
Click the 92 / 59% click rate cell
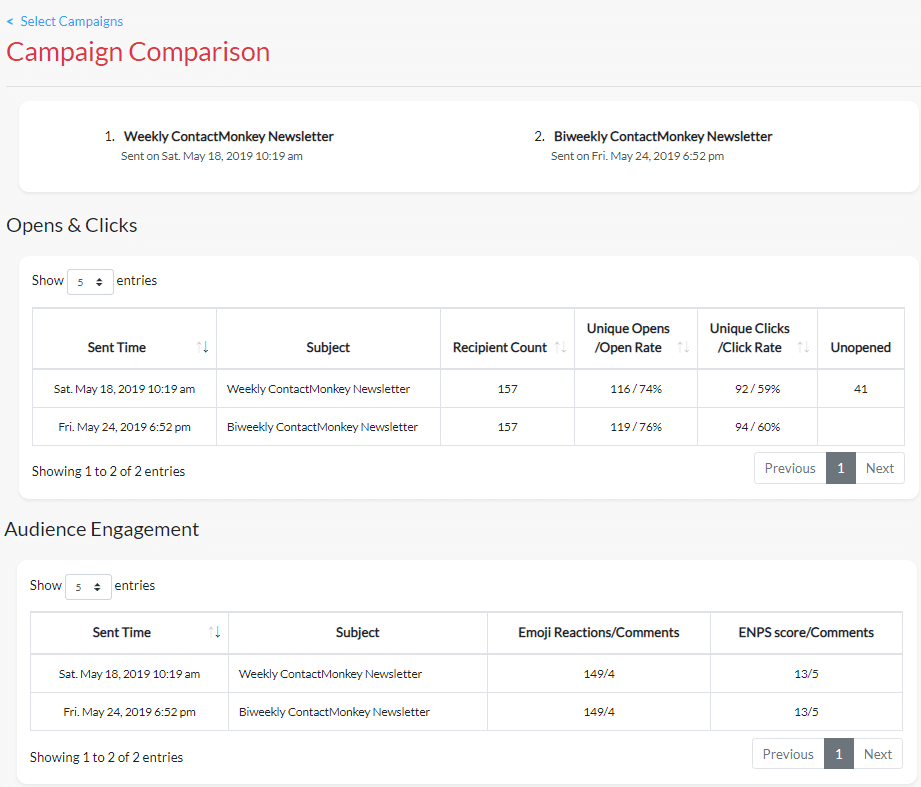tap(757, 389)
